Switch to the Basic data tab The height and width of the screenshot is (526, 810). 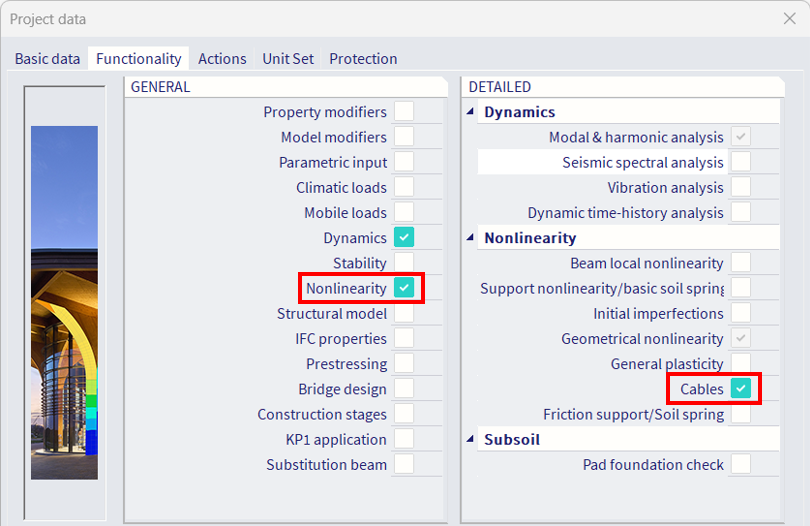48,58
